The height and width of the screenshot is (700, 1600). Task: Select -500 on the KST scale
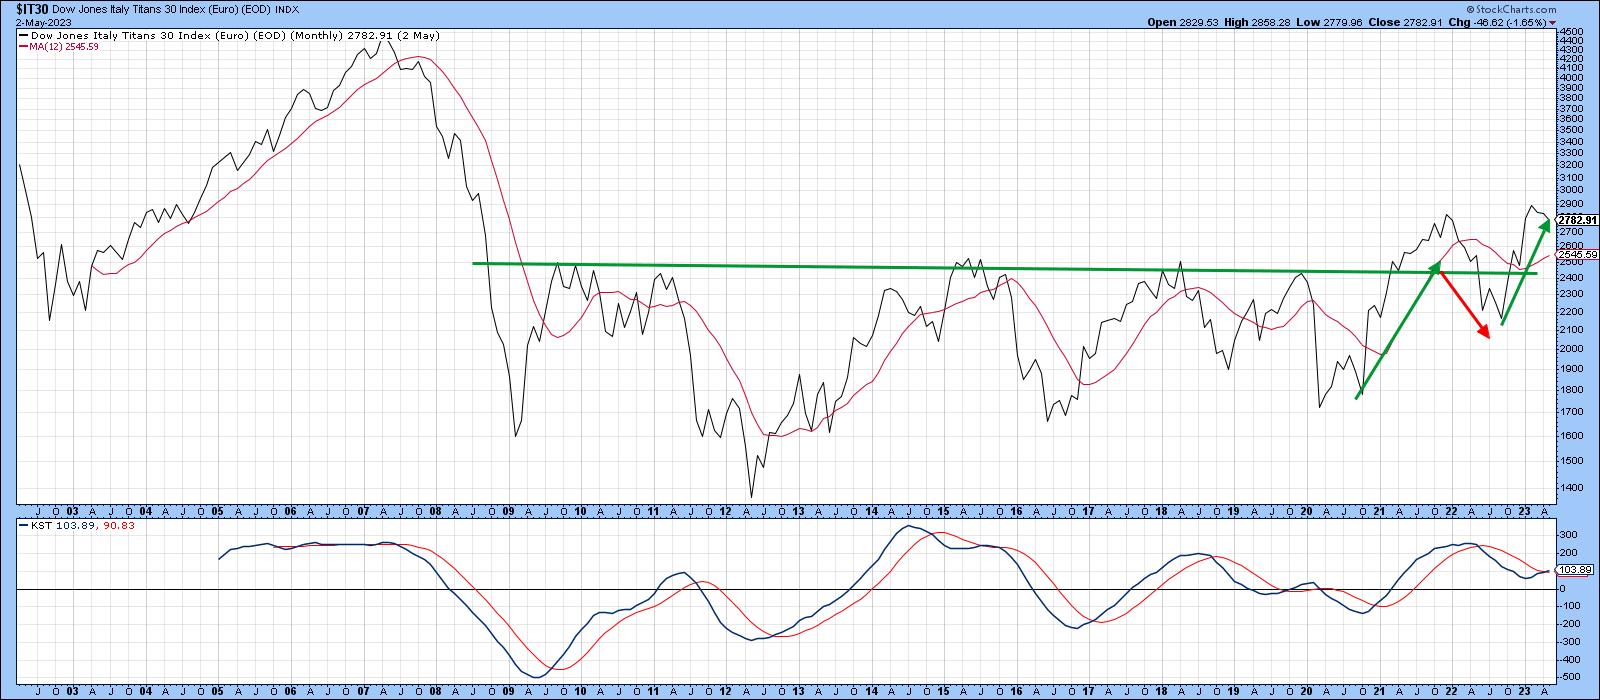tap(1570, 678)
